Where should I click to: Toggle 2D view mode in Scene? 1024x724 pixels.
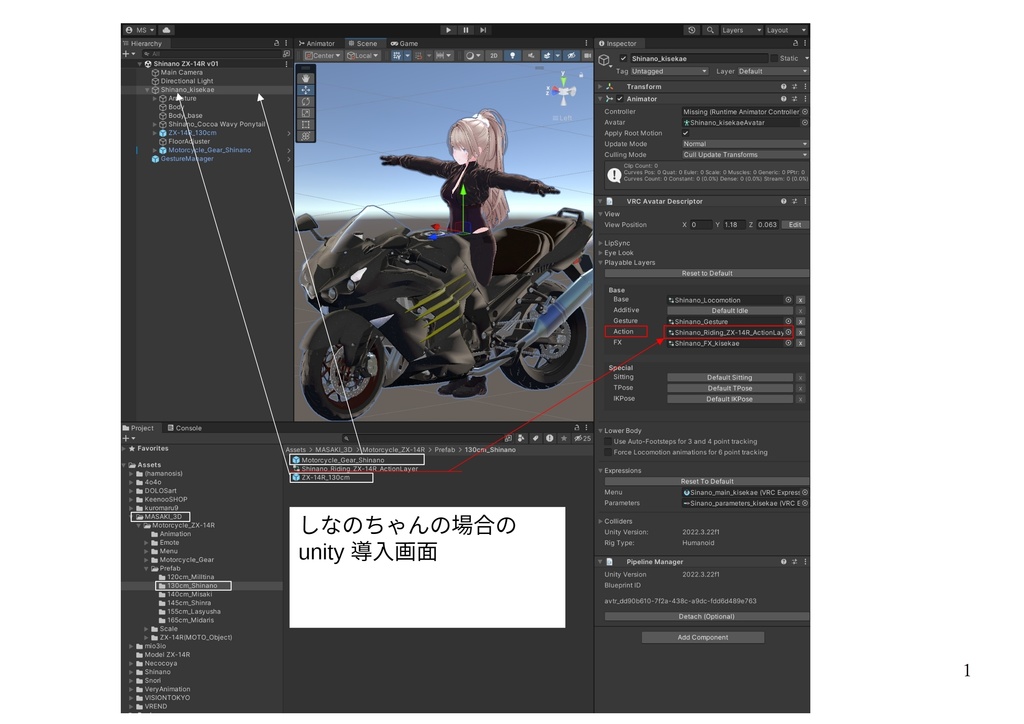tap(494, 55)
